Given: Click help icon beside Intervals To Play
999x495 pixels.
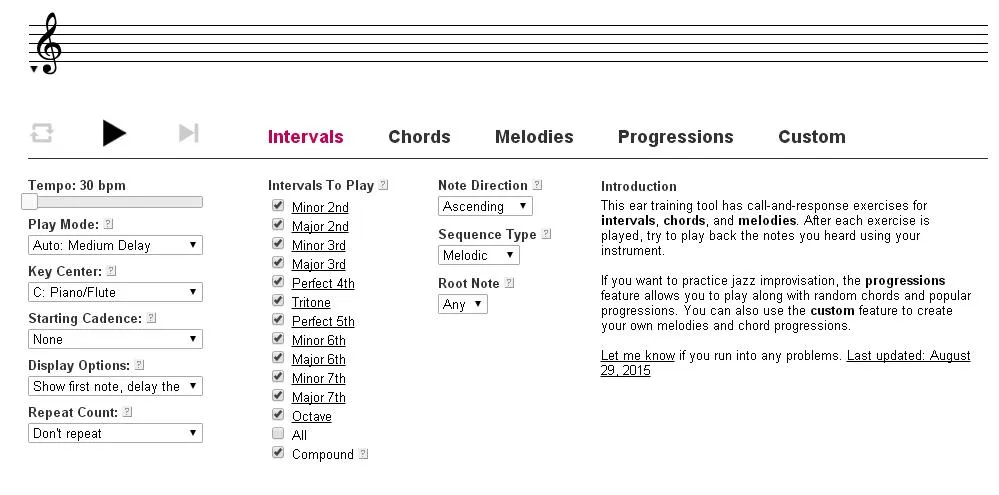Looking at the screenshot, I should 383,185.
